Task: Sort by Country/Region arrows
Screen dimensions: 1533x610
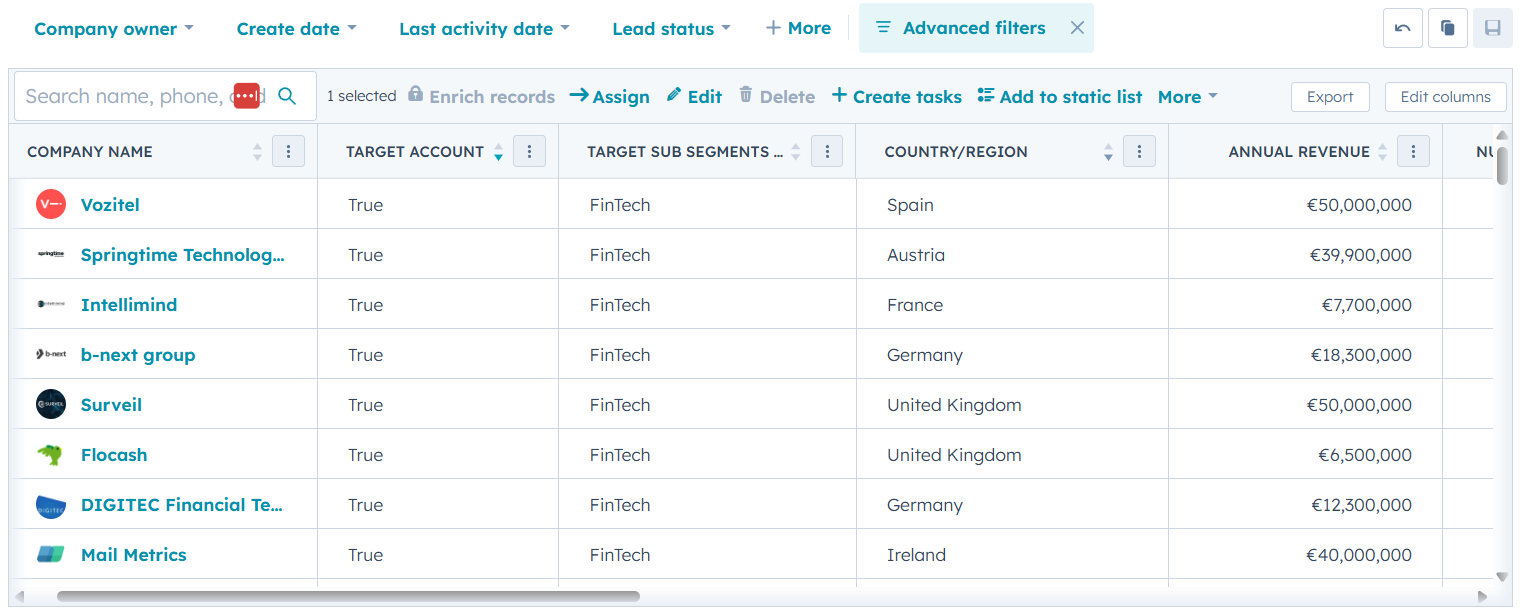Action: 1108,152
